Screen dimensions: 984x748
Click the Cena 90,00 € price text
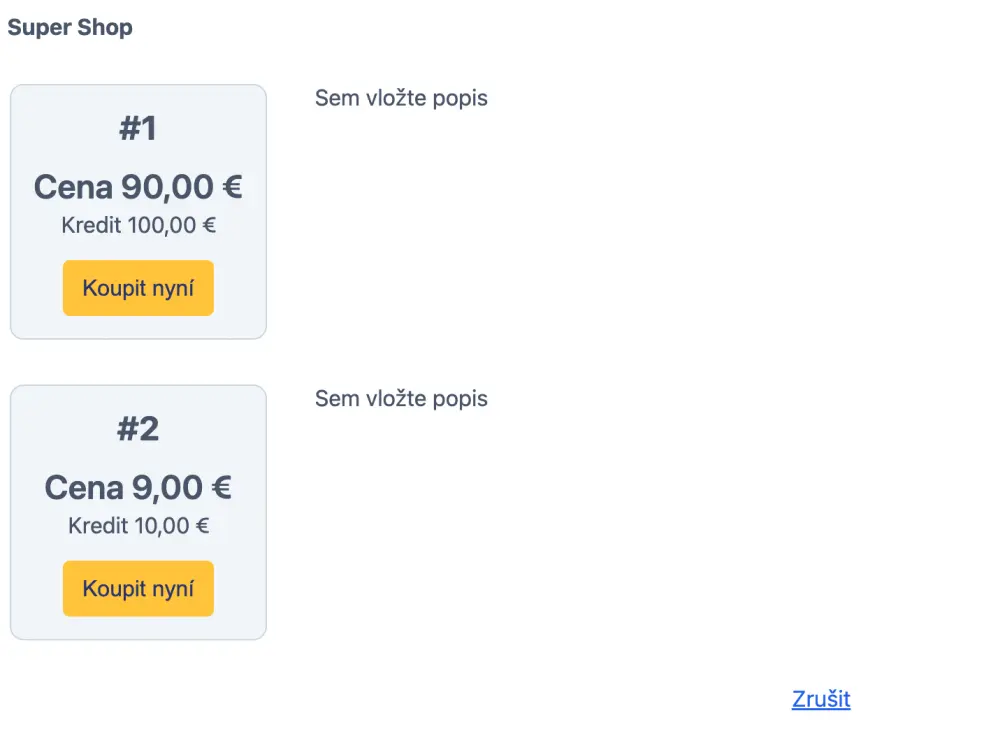[x=138, y=187]
